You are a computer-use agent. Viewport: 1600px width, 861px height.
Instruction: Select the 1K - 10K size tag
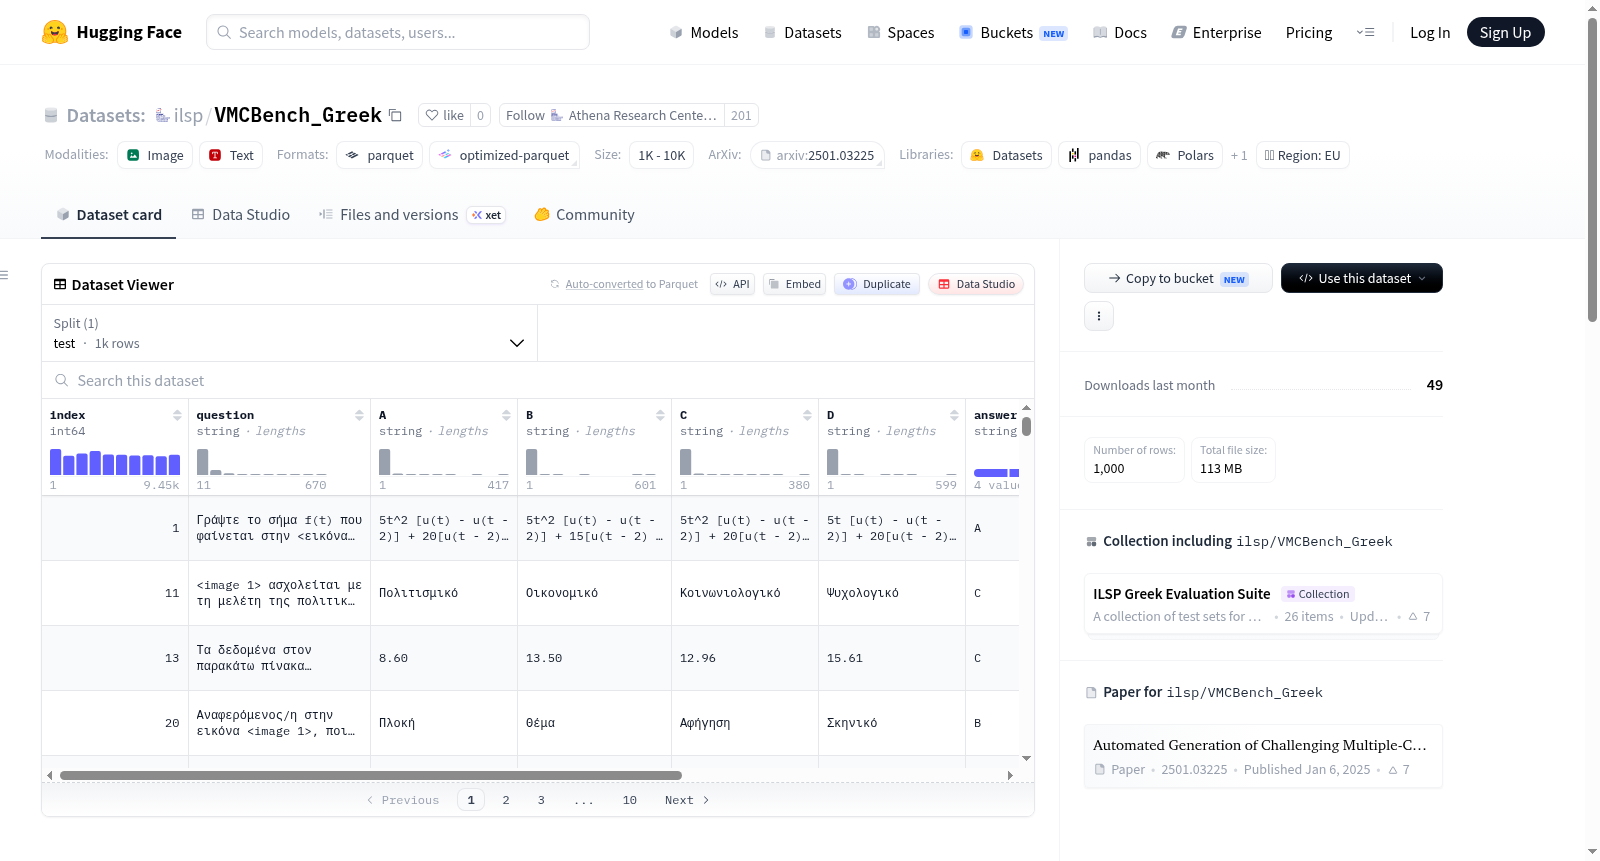click(x=662, y=155)
